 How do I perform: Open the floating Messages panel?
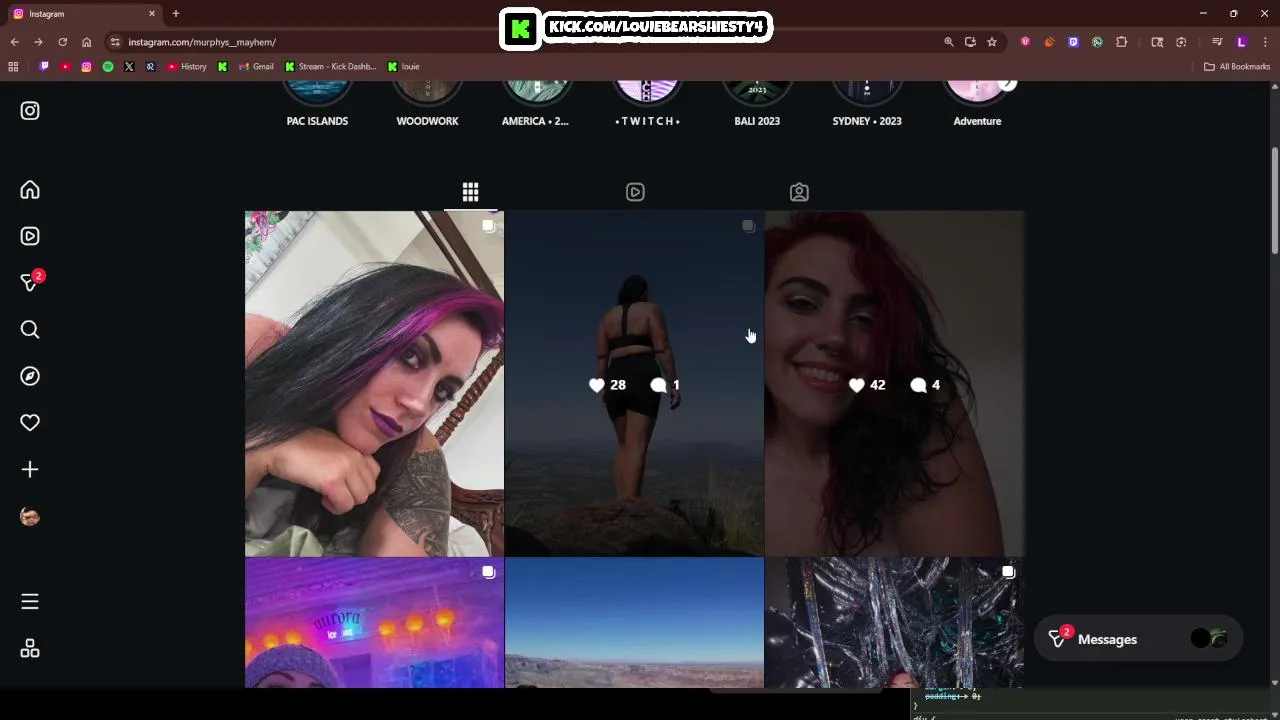tap(1138, 639)
